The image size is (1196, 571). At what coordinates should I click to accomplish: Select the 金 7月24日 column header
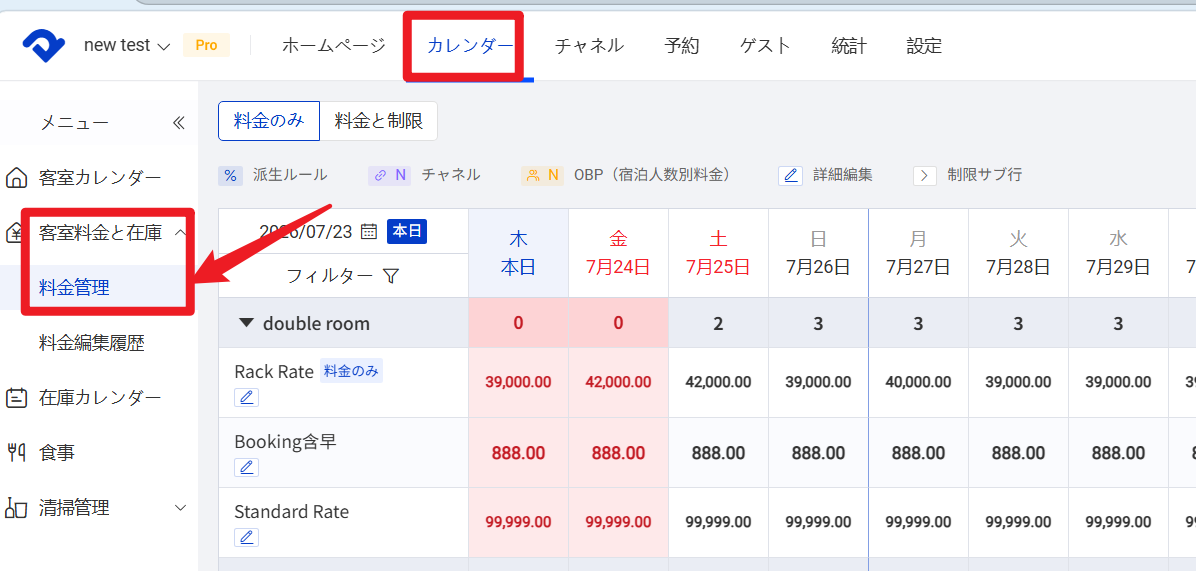tap(619, 253)
